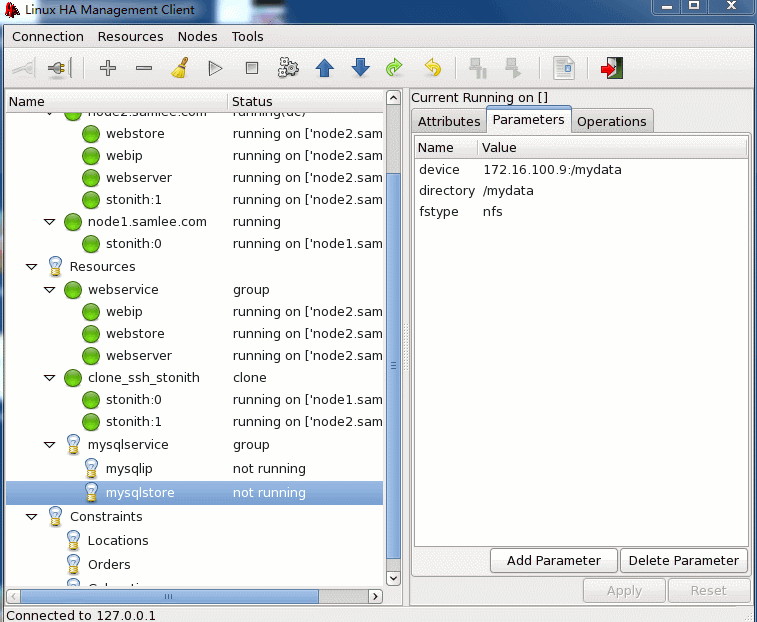Click the Linux HA app title icon
757x622 pixels.
(12, 10)
